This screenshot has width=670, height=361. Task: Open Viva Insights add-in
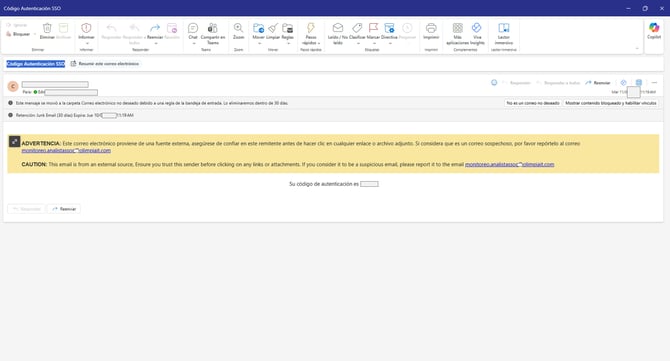tap(477, 34)
